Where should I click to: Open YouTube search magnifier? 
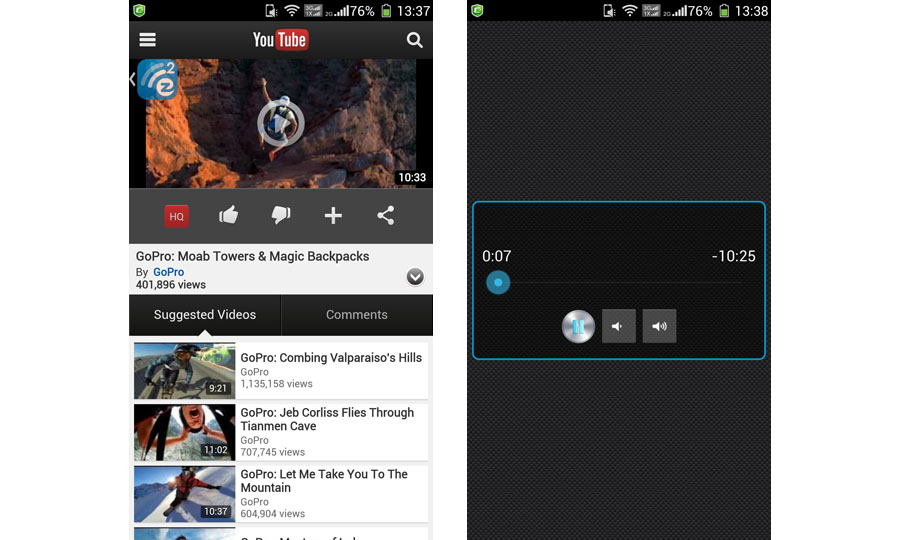tap(414, 40)
